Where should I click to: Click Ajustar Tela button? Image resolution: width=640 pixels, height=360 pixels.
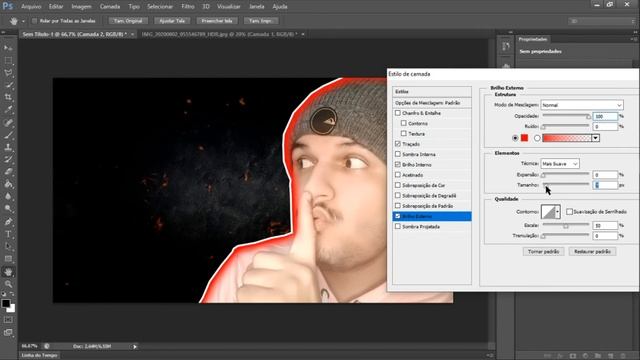point(172,21)
